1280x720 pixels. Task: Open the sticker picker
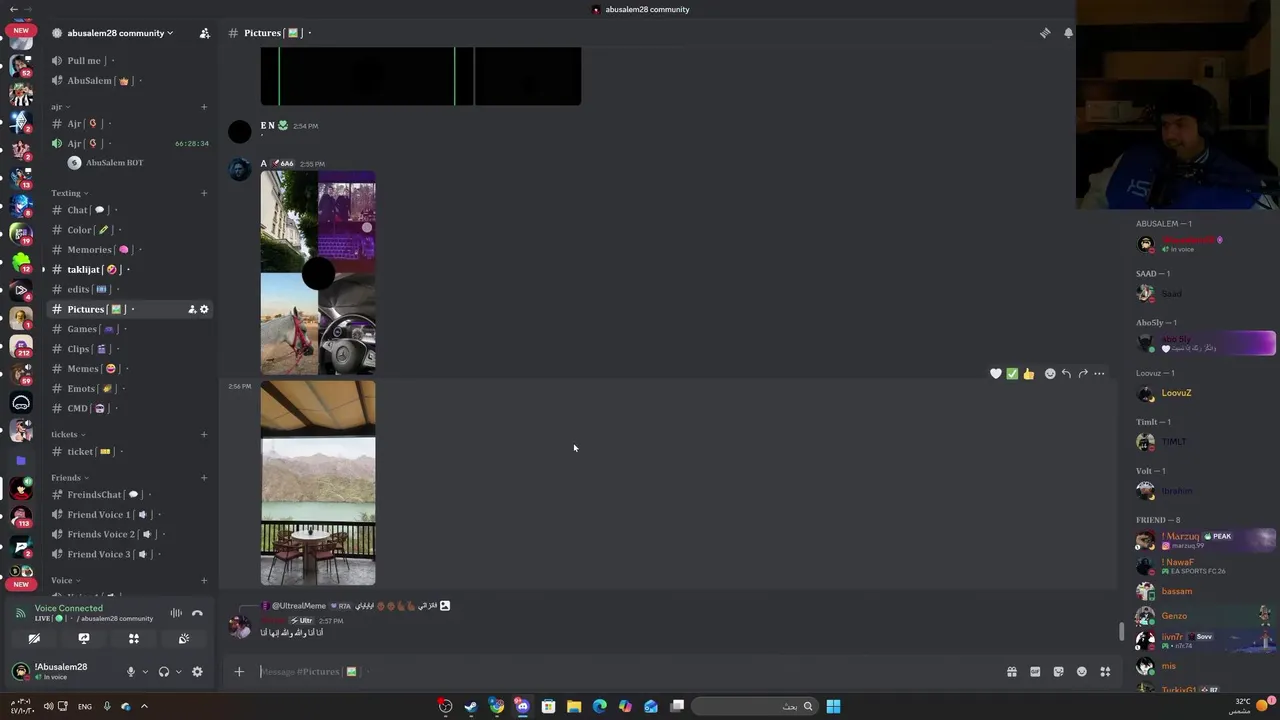(1058, 672)
